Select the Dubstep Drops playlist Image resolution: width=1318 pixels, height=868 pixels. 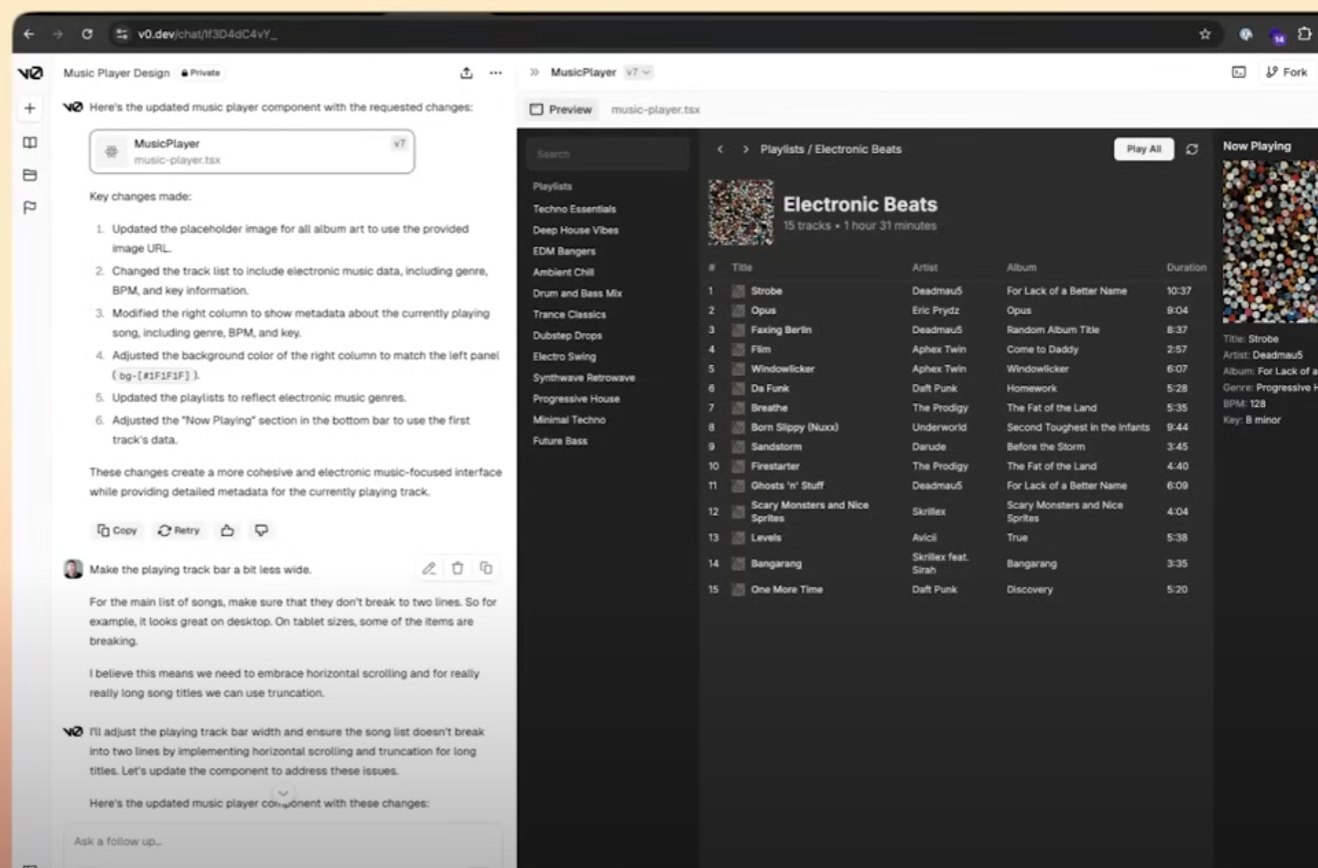click(x=567, y=335)
